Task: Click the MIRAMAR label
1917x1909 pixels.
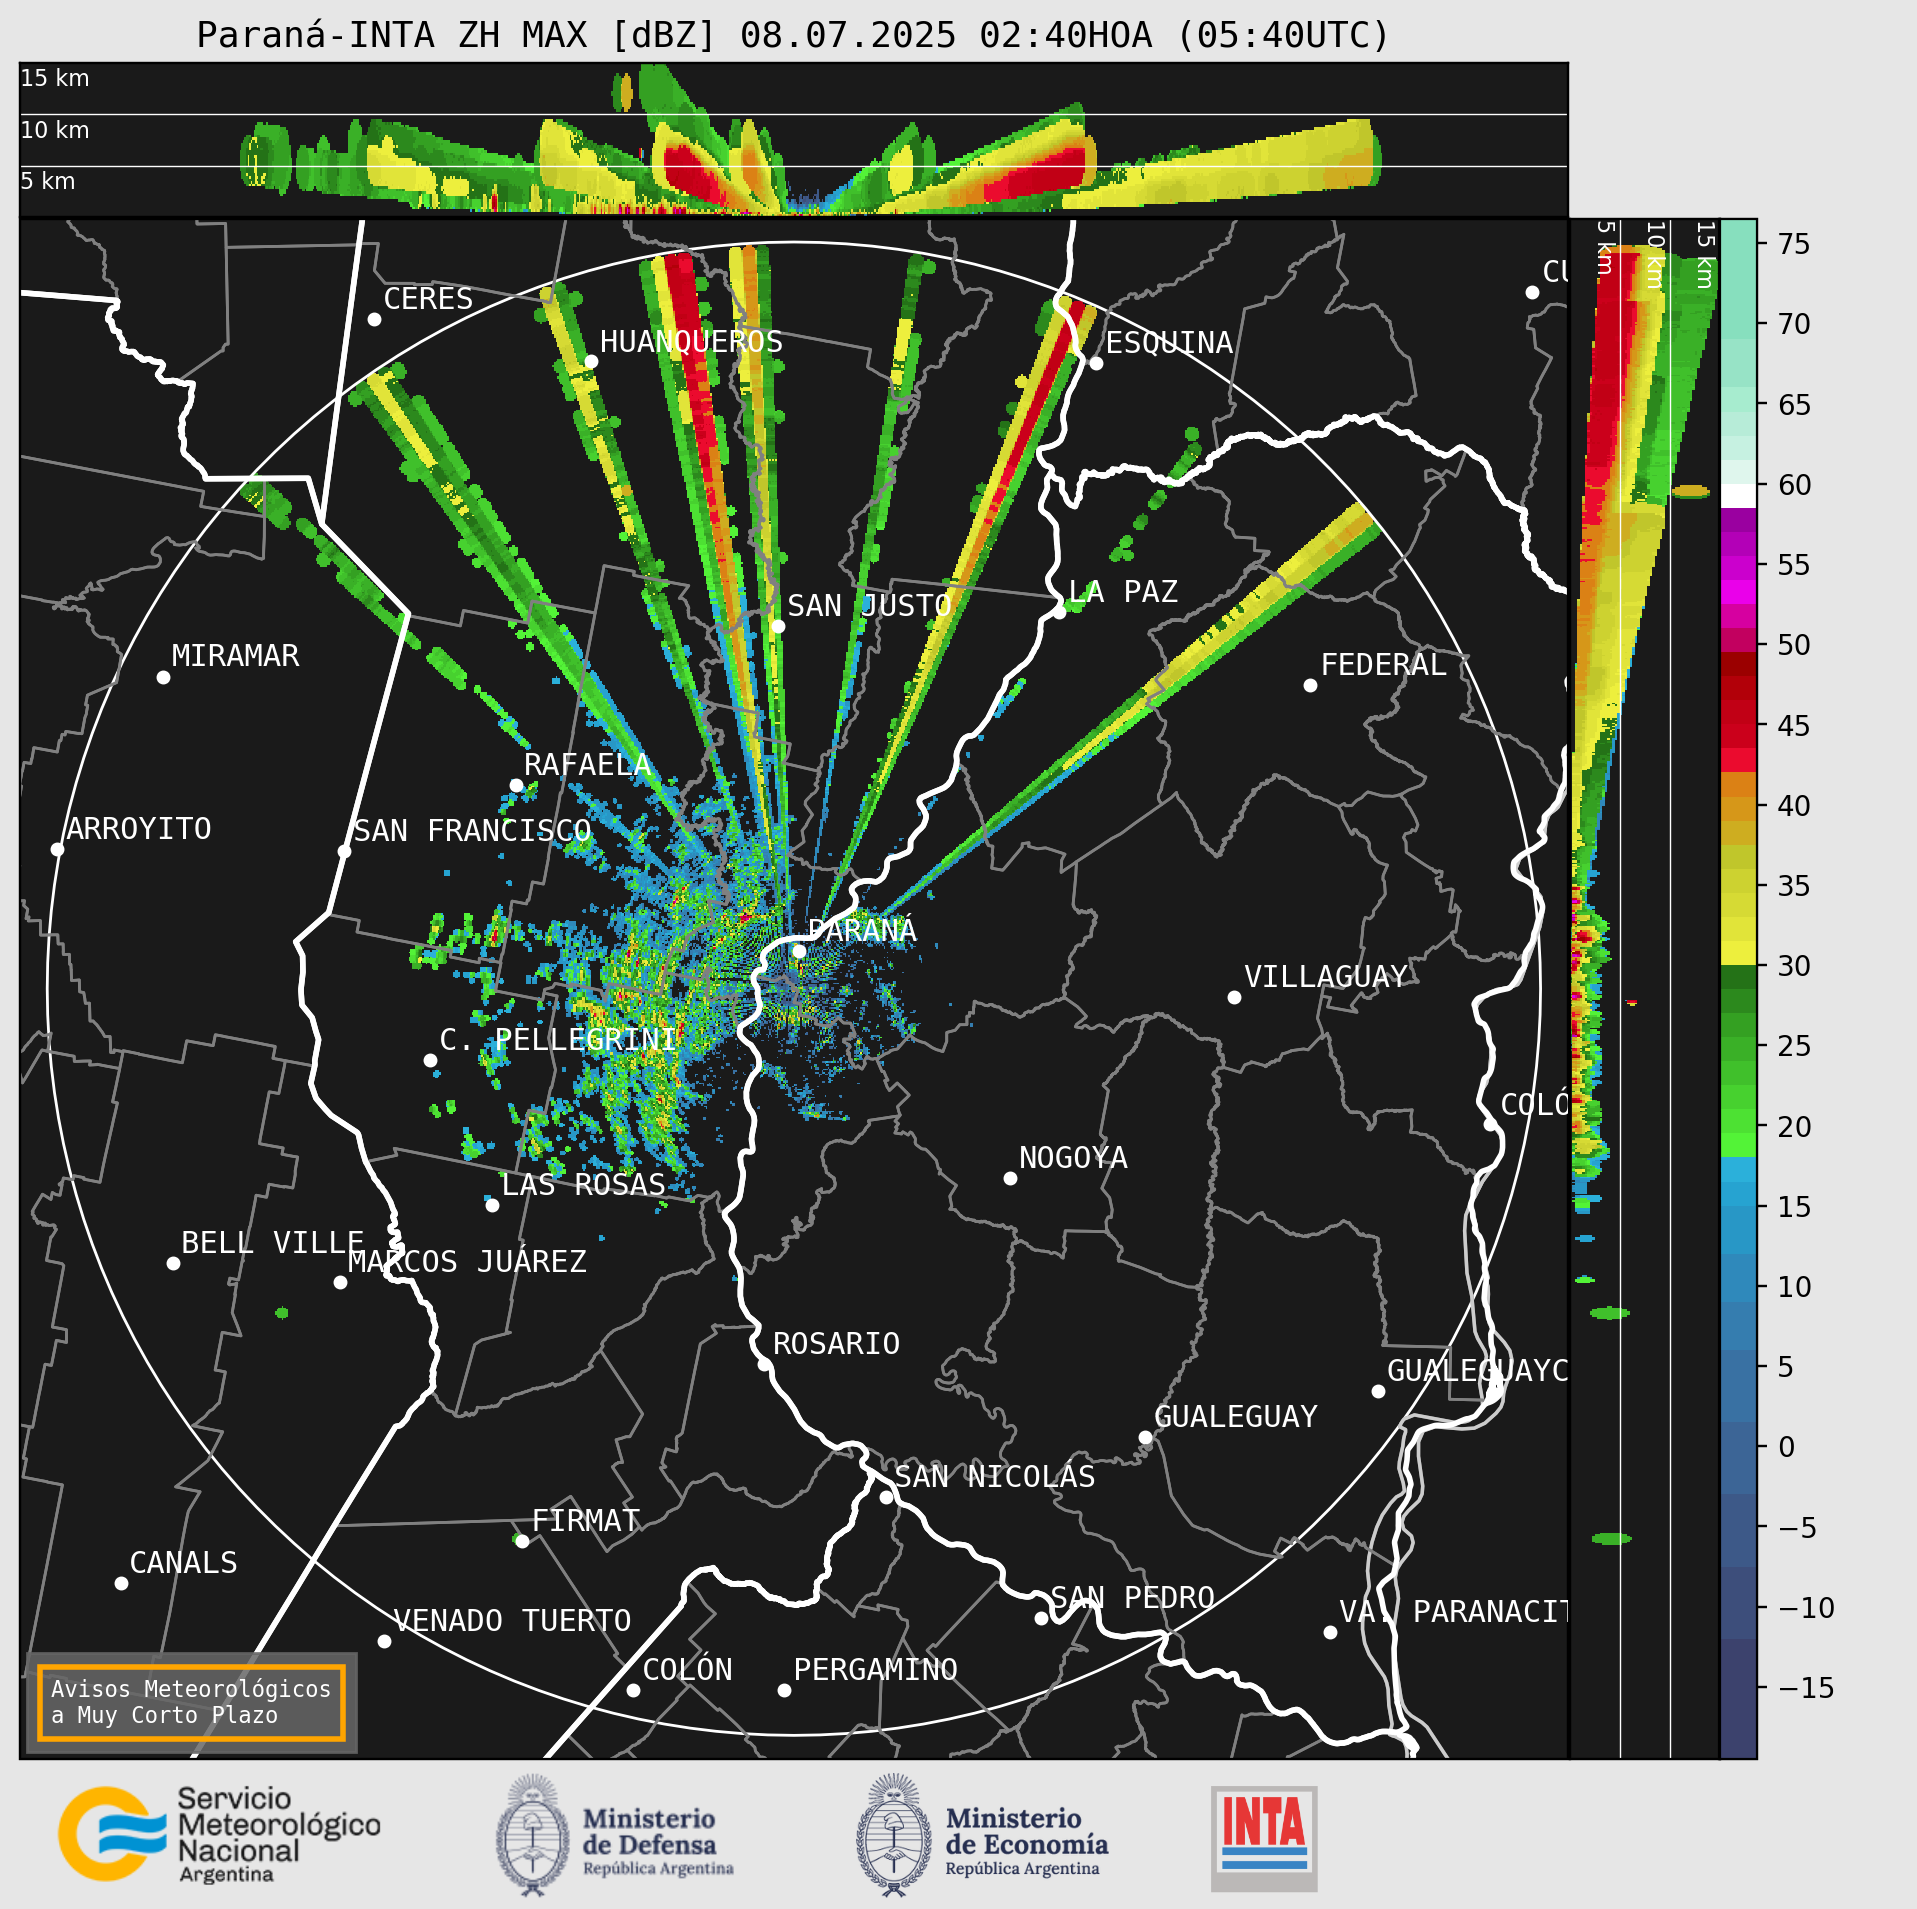Action: pyautogui.click(x=235, y=656)
